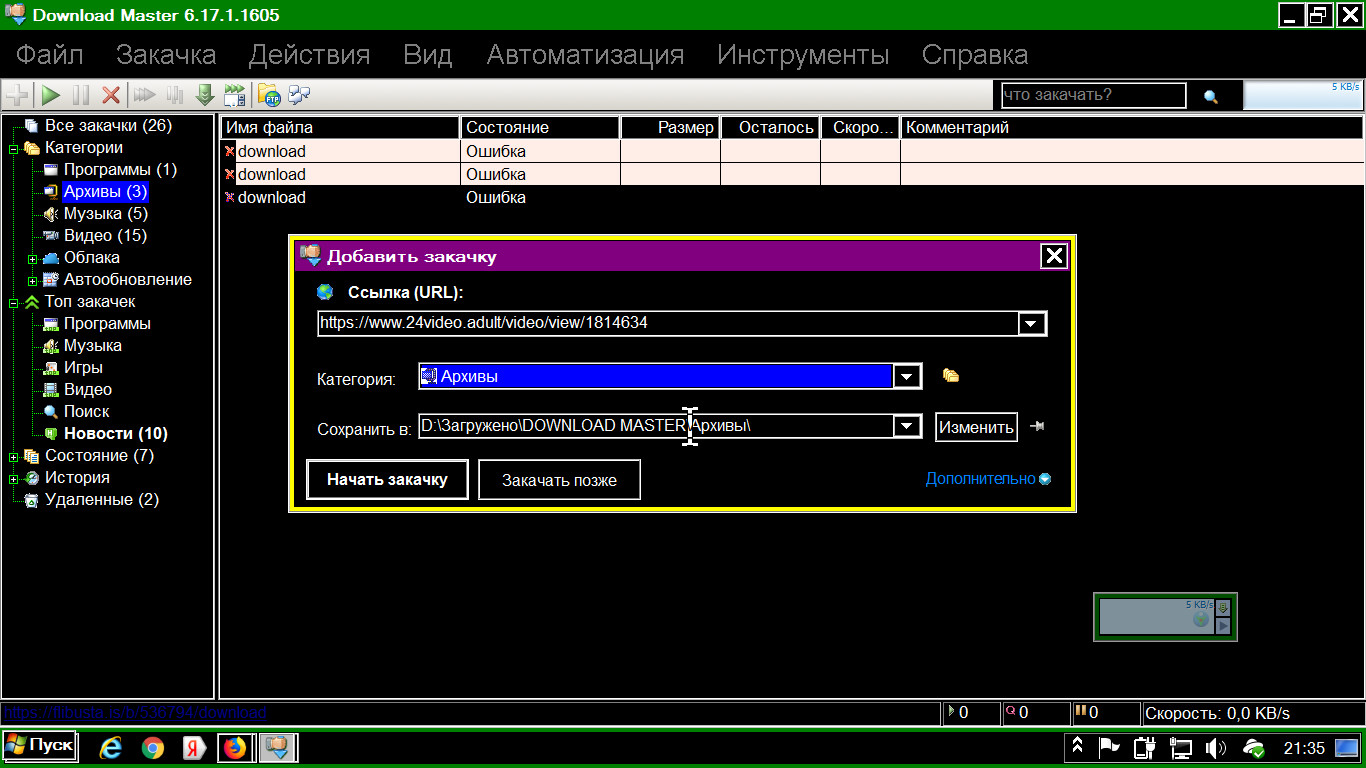This screenshot has height=768, width=1366.
Task: Open the Категория dropdown arrow
Action: point(906,376)
